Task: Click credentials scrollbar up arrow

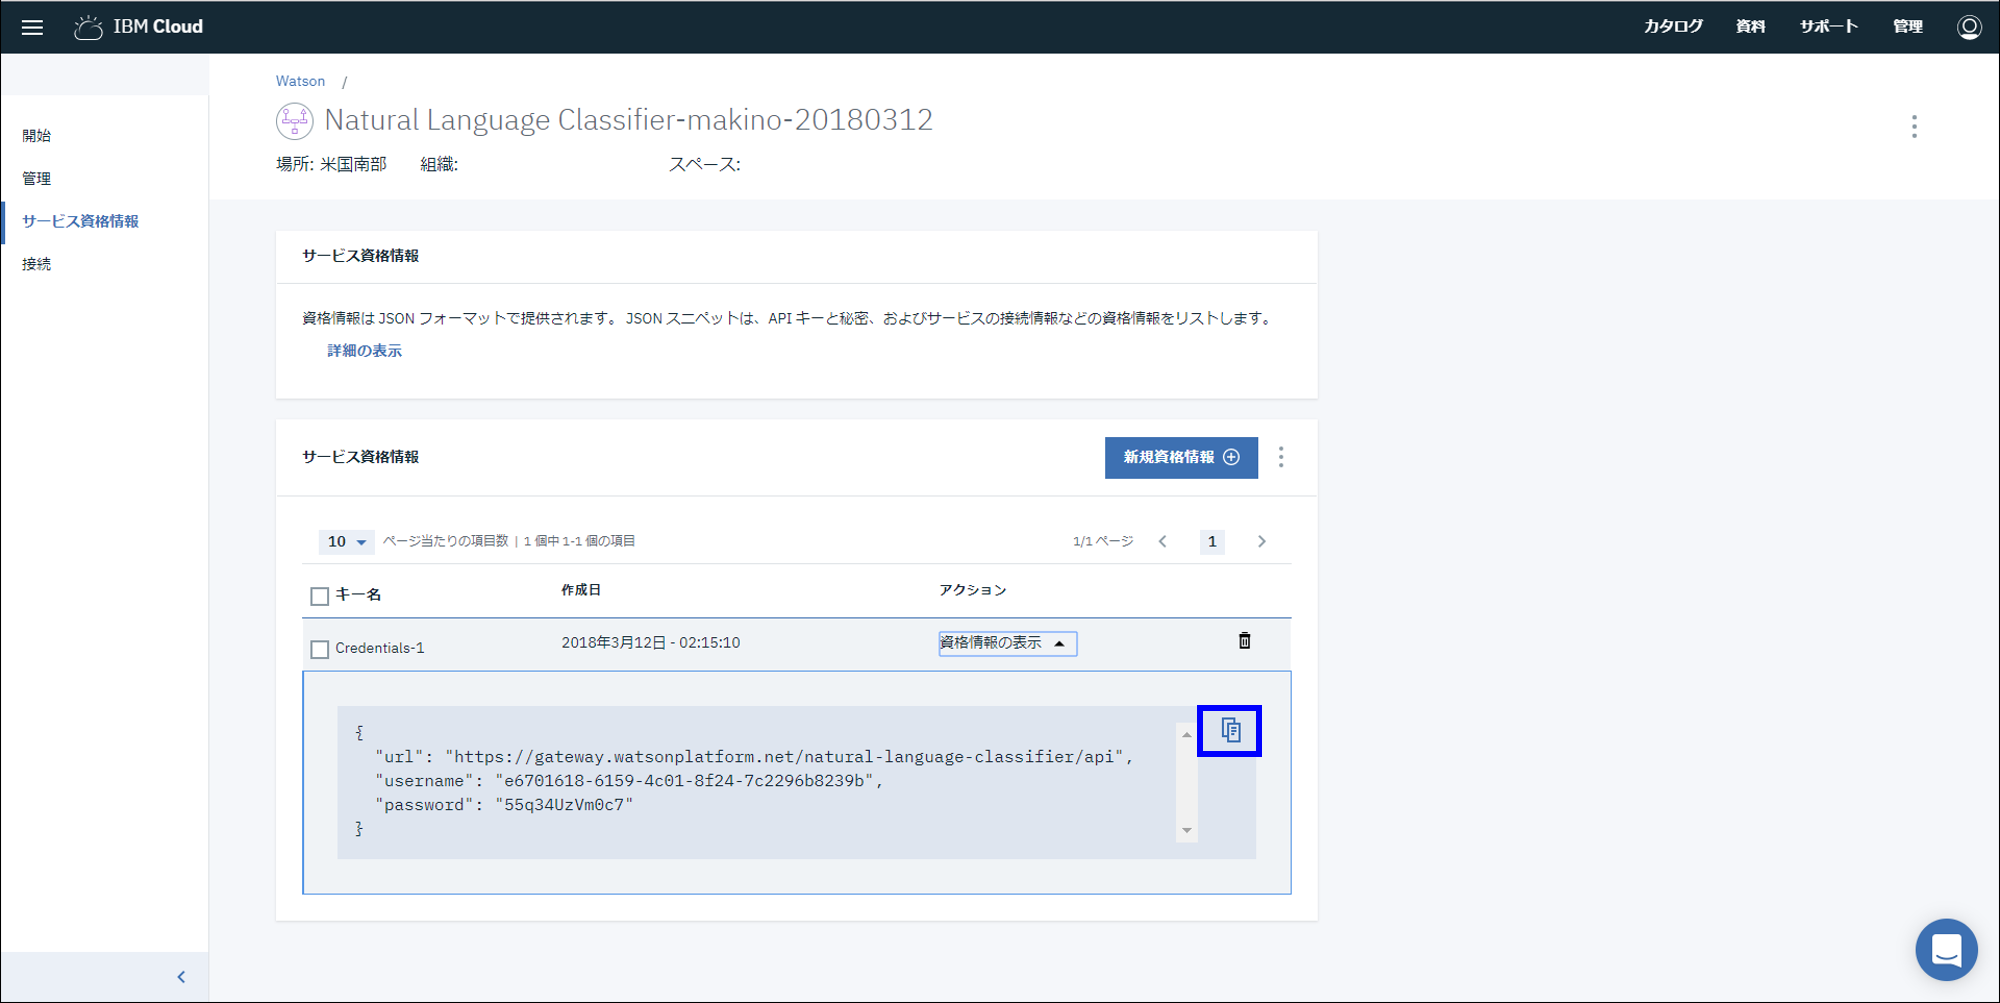Action: coord(1187,735)
